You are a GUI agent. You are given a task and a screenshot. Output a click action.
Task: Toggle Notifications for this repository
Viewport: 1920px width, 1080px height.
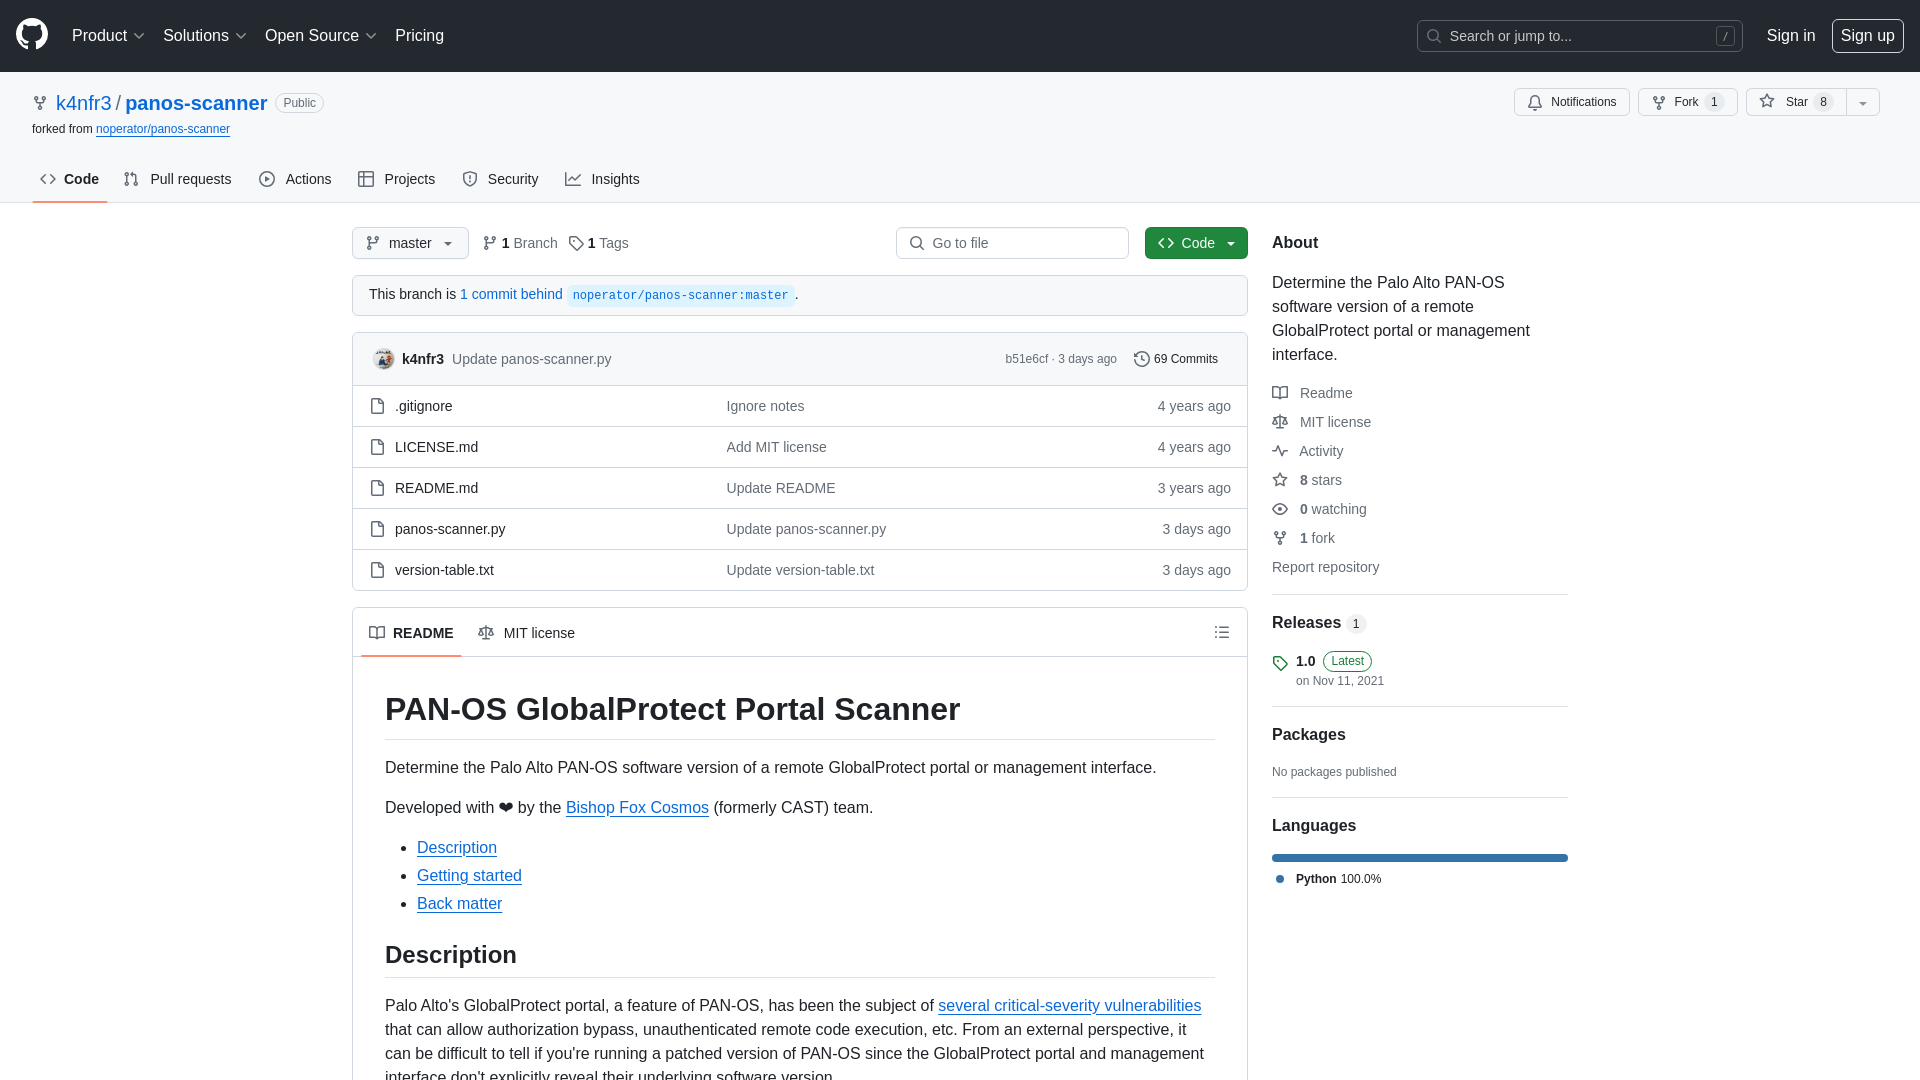tap(1572, 102)
